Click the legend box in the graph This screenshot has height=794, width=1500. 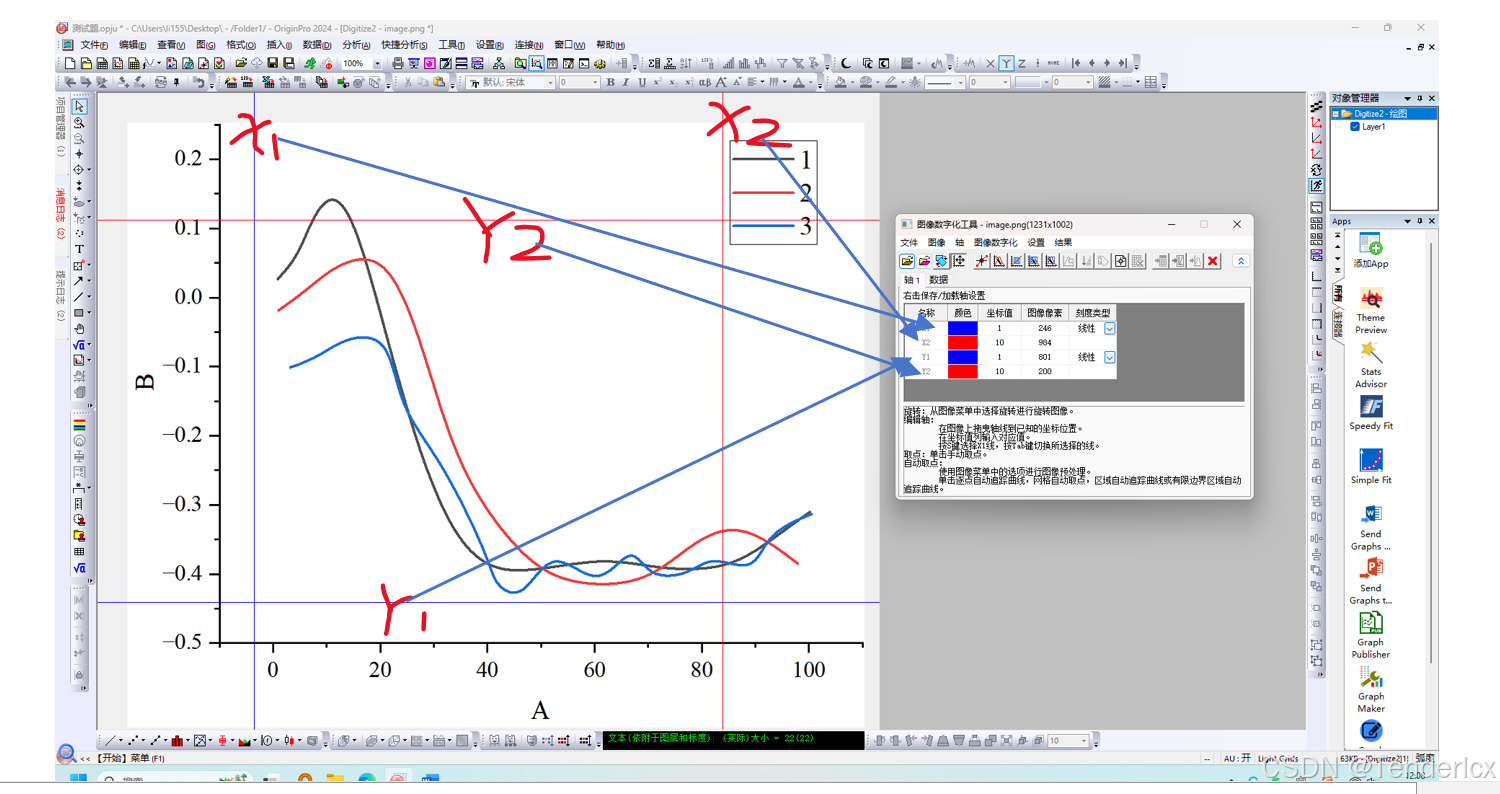click(773, 192)
